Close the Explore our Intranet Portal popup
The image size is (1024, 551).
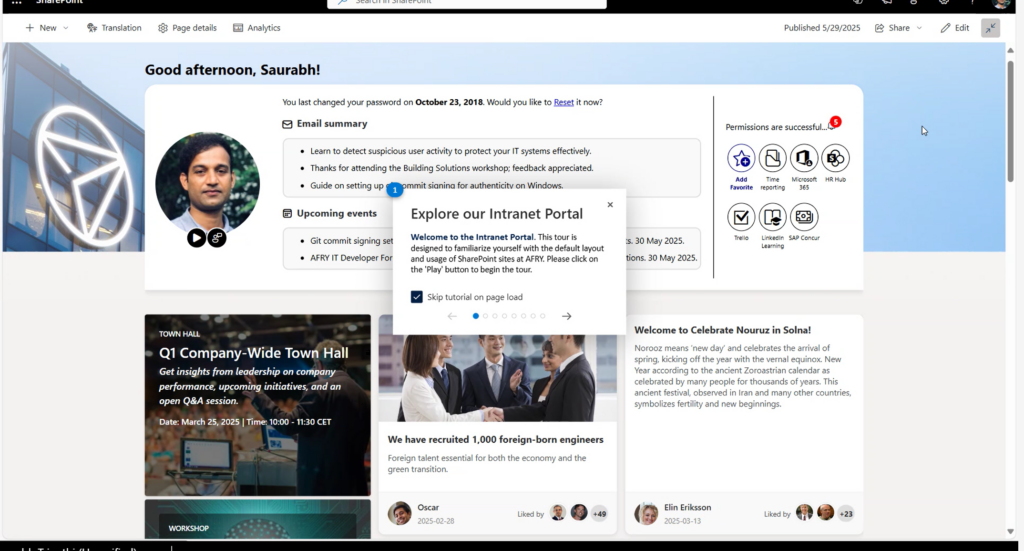click(x=610, y=204)
